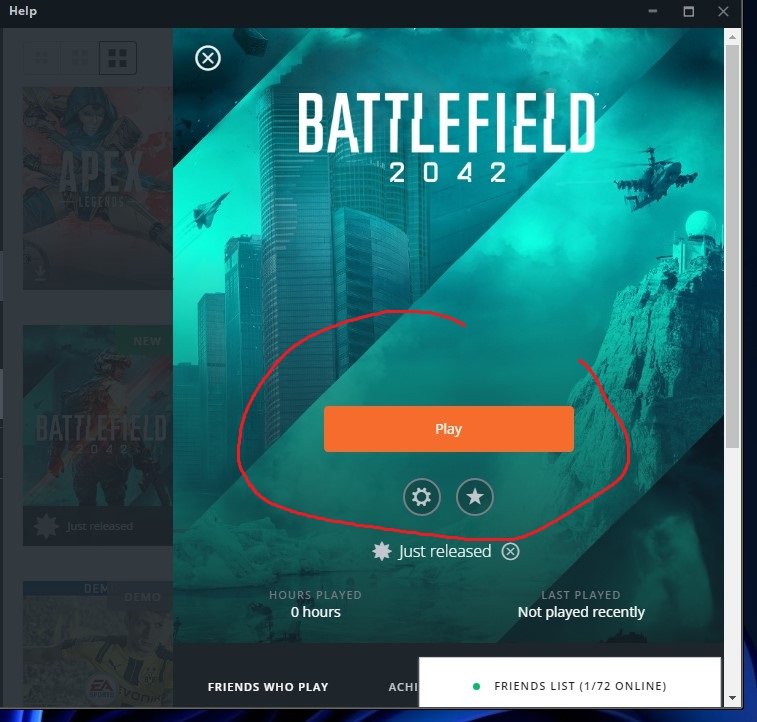Dismiss the Just released notice
The height and width of the screenshot is (722, 757).
pyautogui.click(x=510, y=551)
